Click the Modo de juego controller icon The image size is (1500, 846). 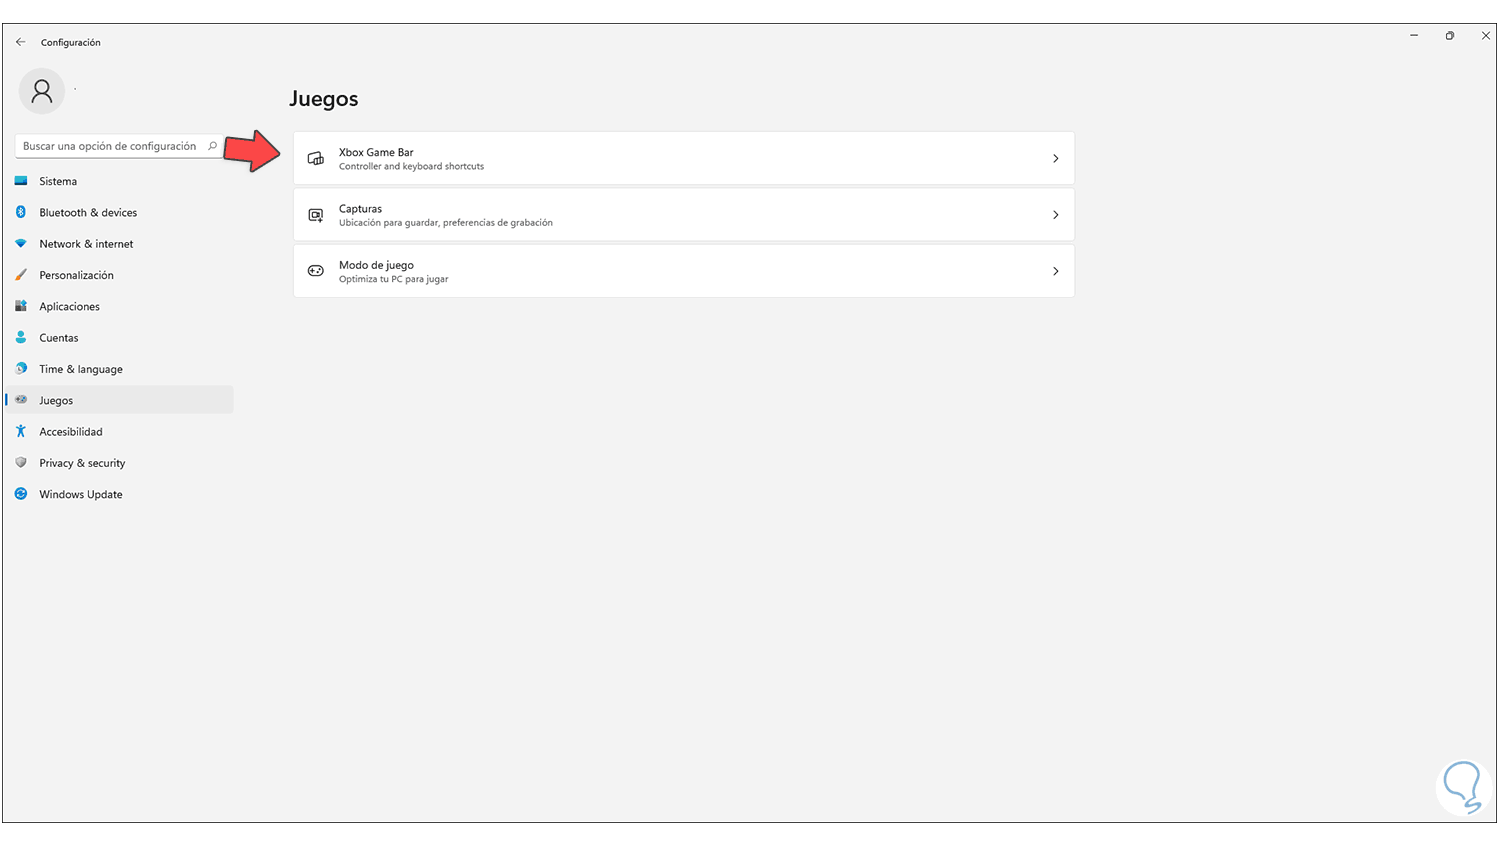click(x=316, y=271)
